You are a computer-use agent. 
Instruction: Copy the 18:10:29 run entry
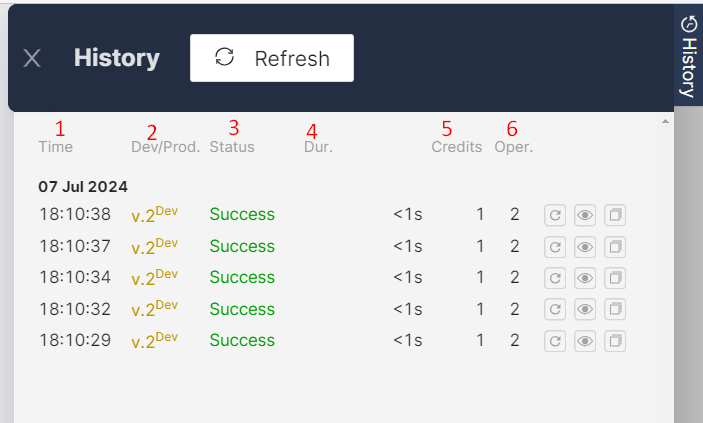(615, 341)
